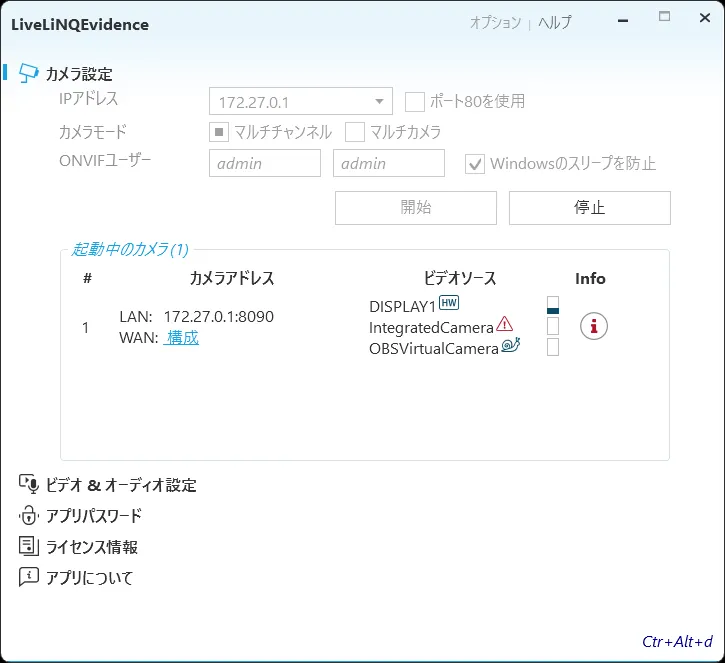Open the オプション menu
Viewport: 725px width, 663px height.
(x=495, y=22)
